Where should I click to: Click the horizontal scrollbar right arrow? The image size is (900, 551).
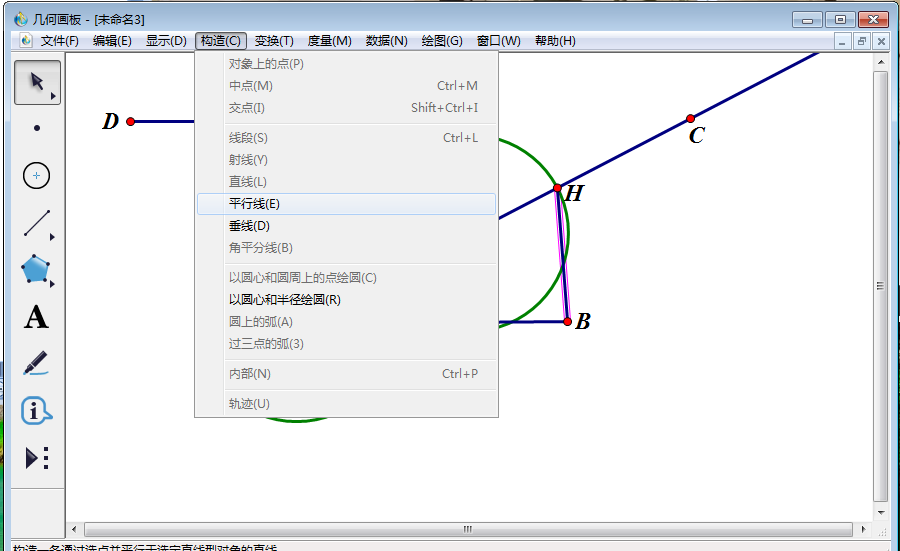863,529
